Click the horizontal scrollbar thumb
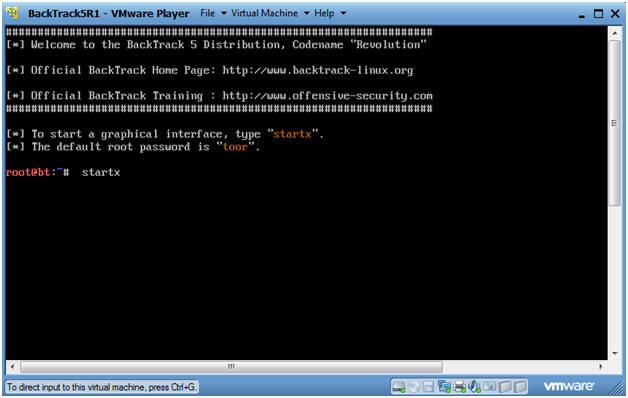 click(231, 366)
